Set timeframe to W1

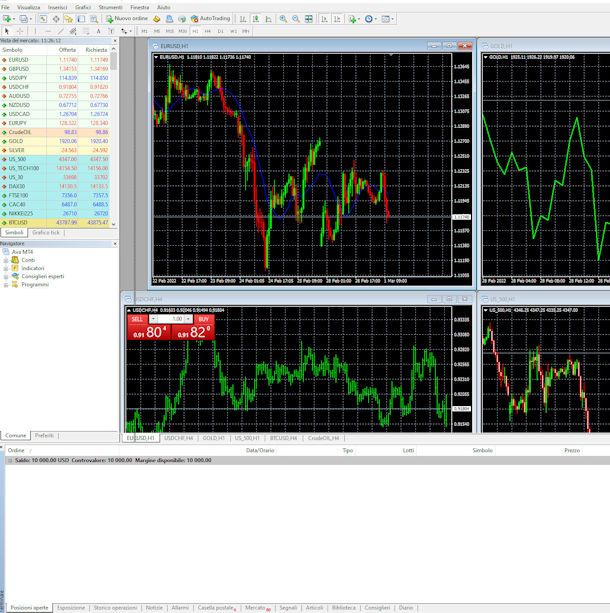pos(233,31)
